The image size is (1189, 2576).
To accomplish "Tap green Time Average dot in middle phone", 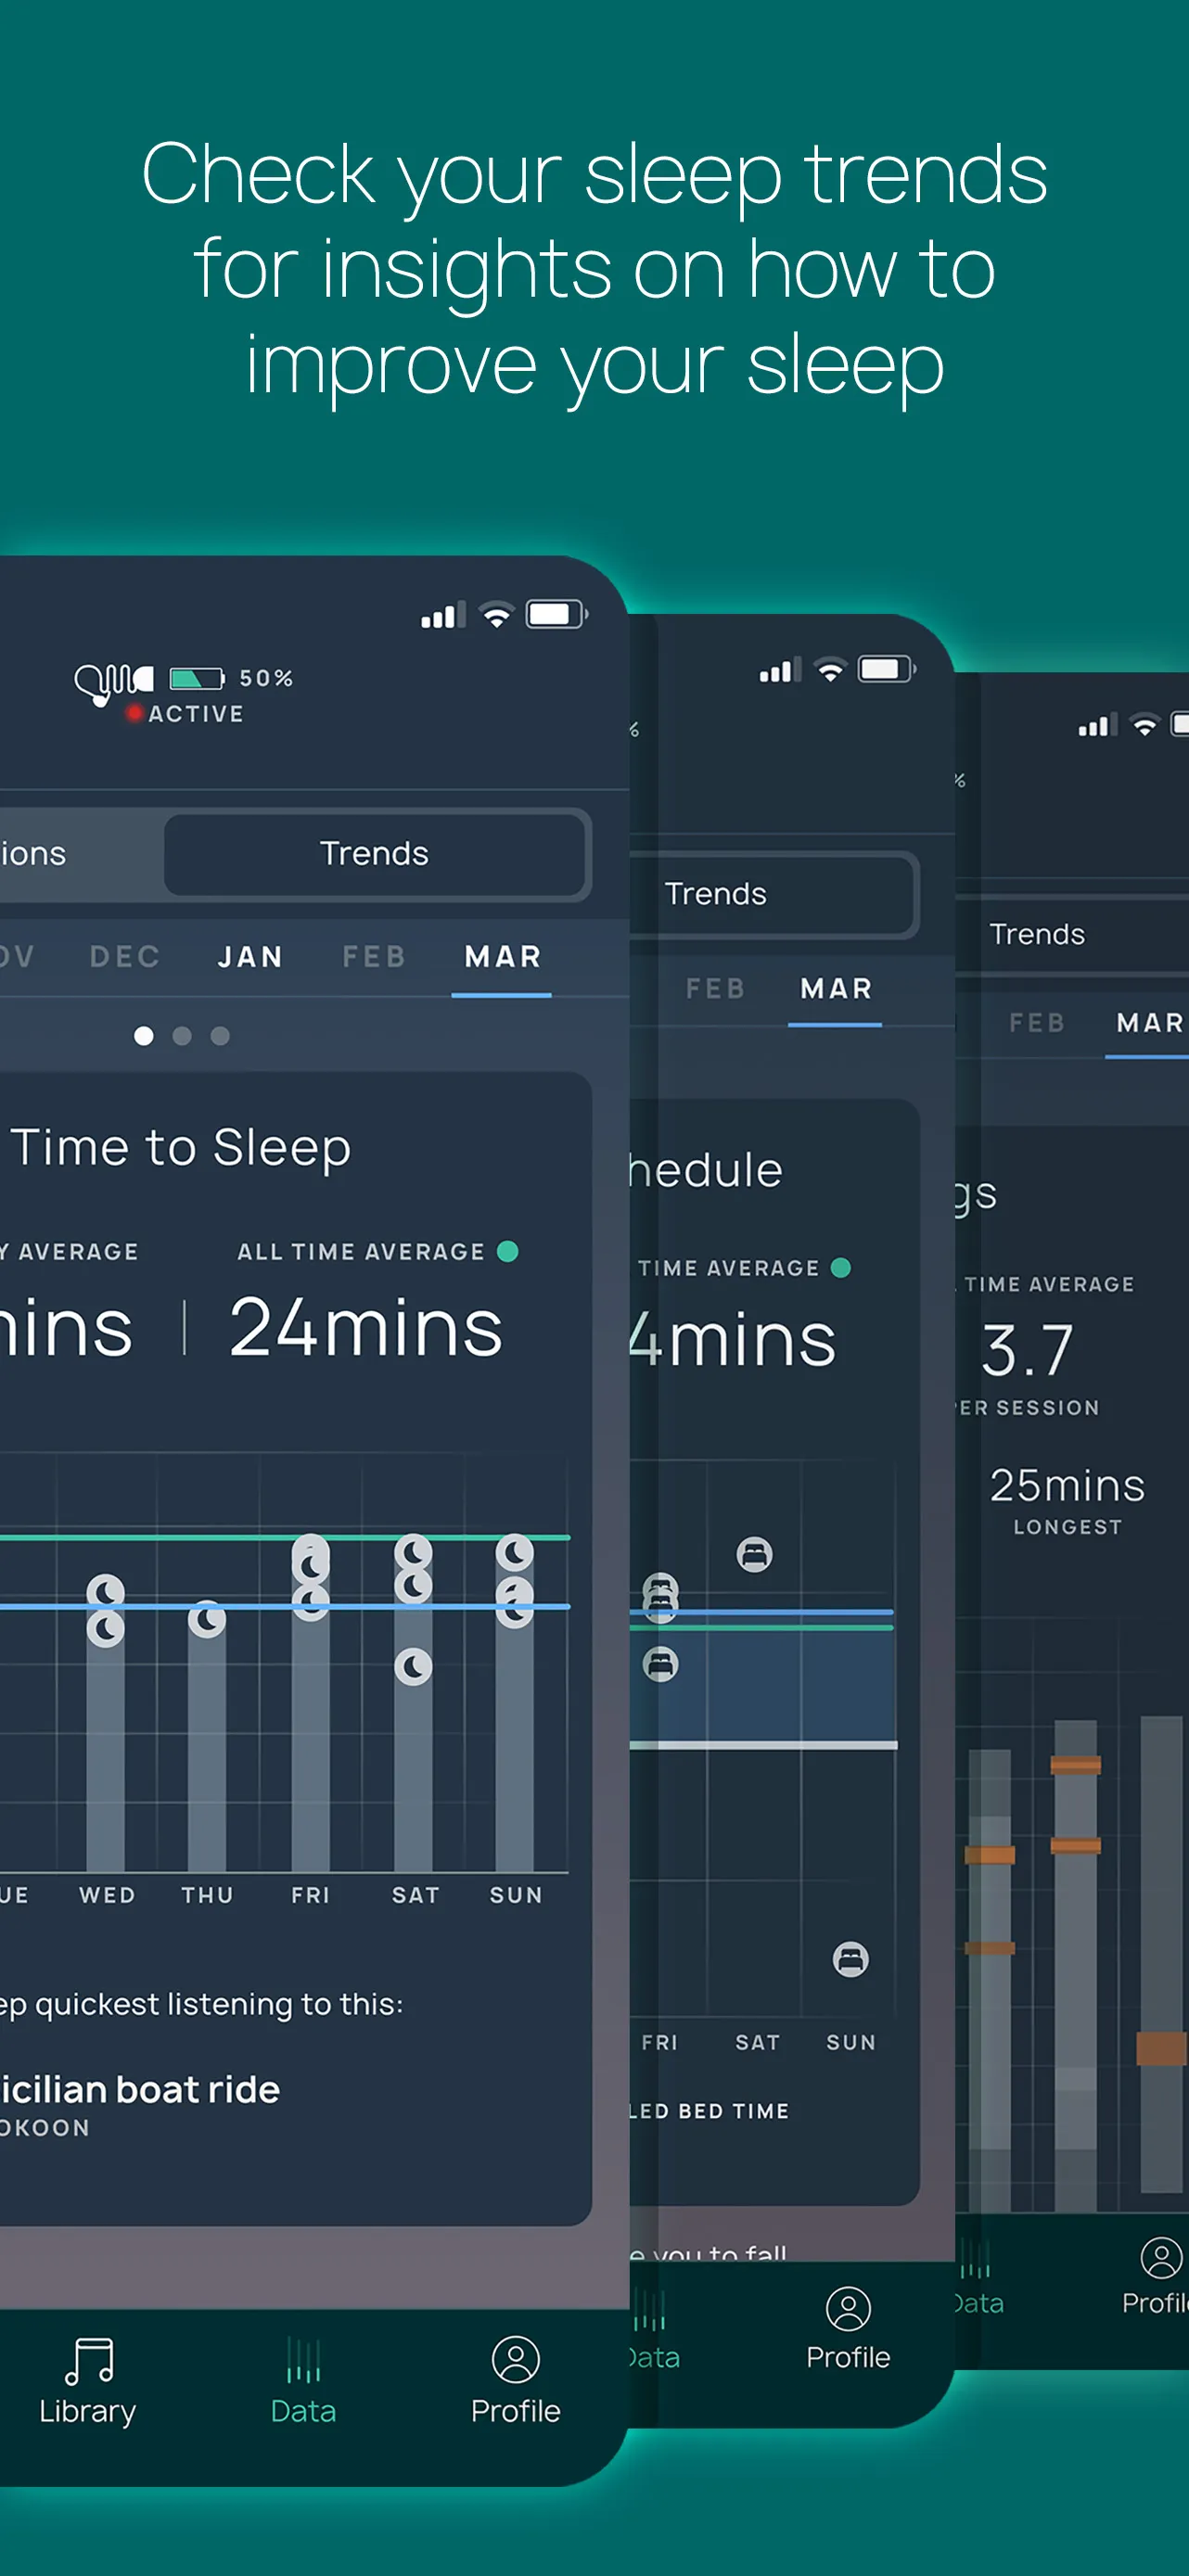I will coord(841,1268).
